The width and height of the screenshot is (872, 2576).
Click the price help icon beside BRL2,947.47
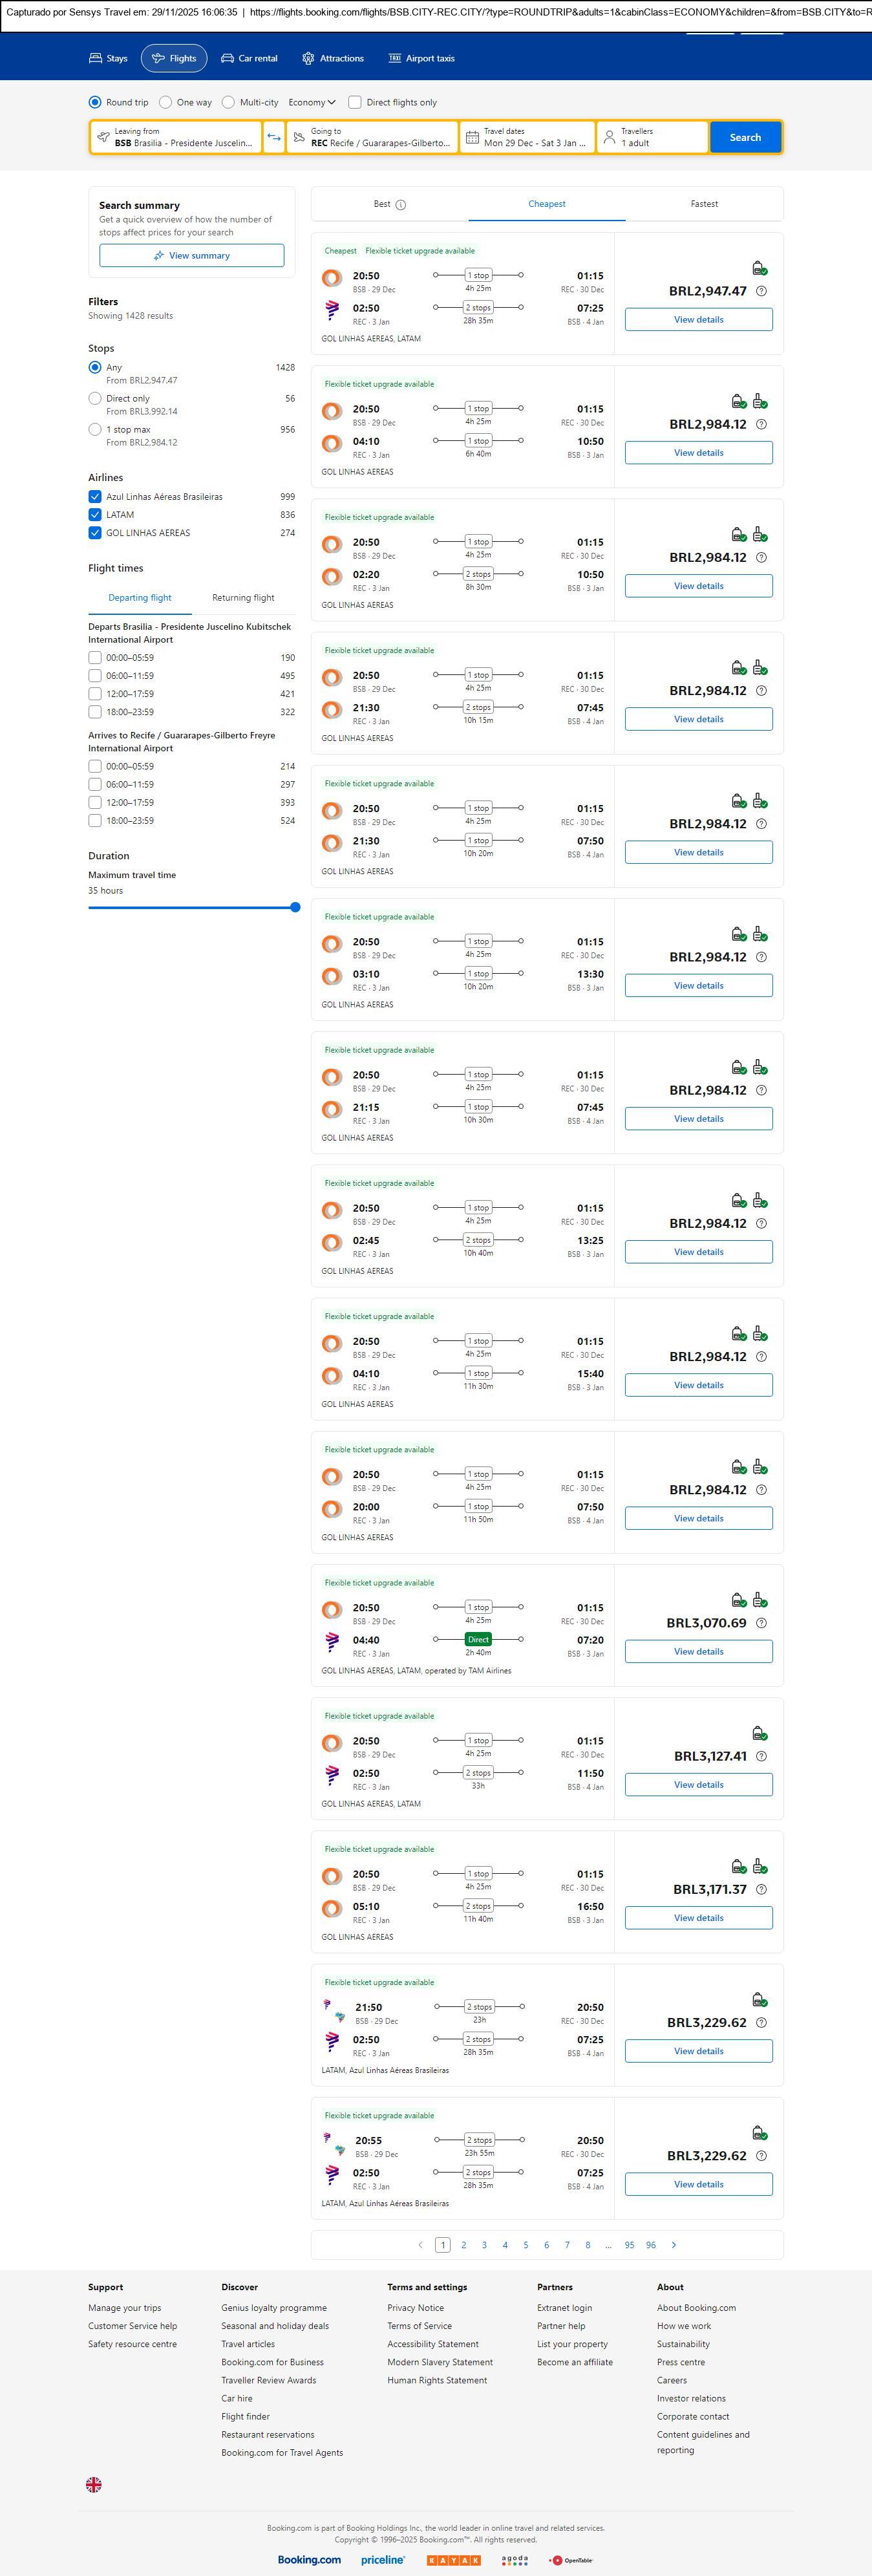tap(761, 291)
